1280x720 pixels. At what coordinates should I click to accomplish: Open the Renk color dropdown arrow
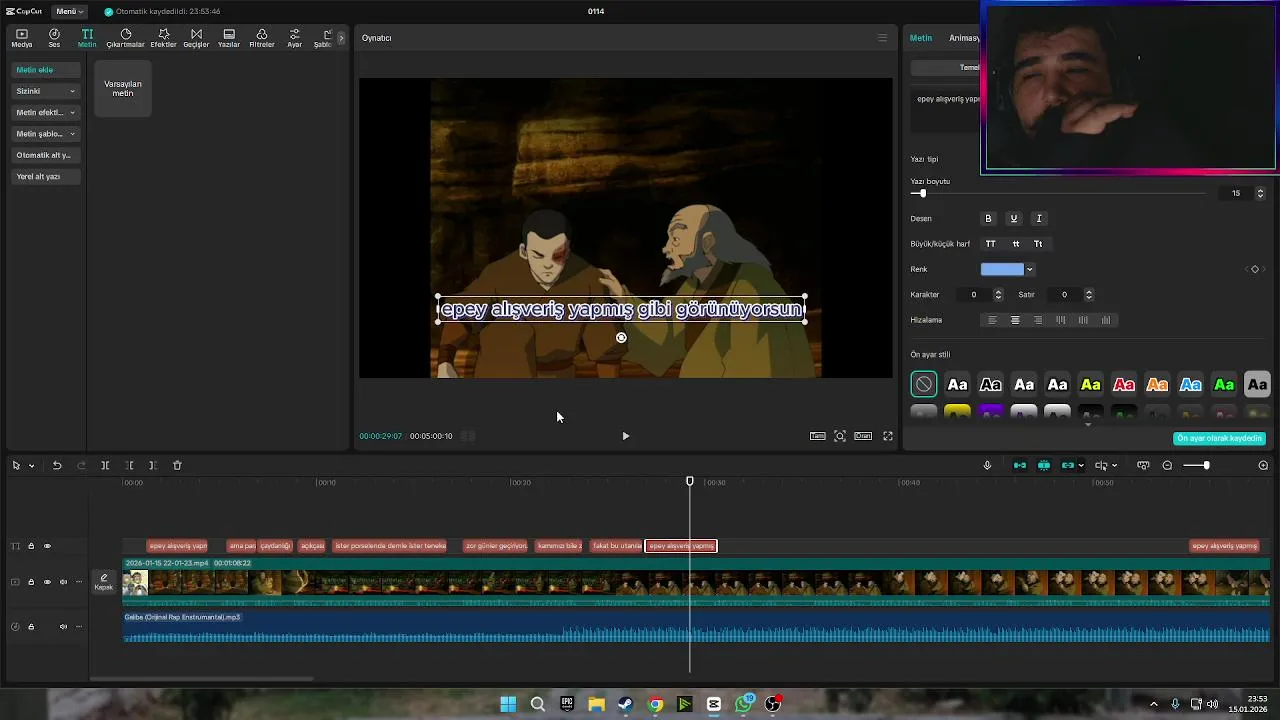1029,269
